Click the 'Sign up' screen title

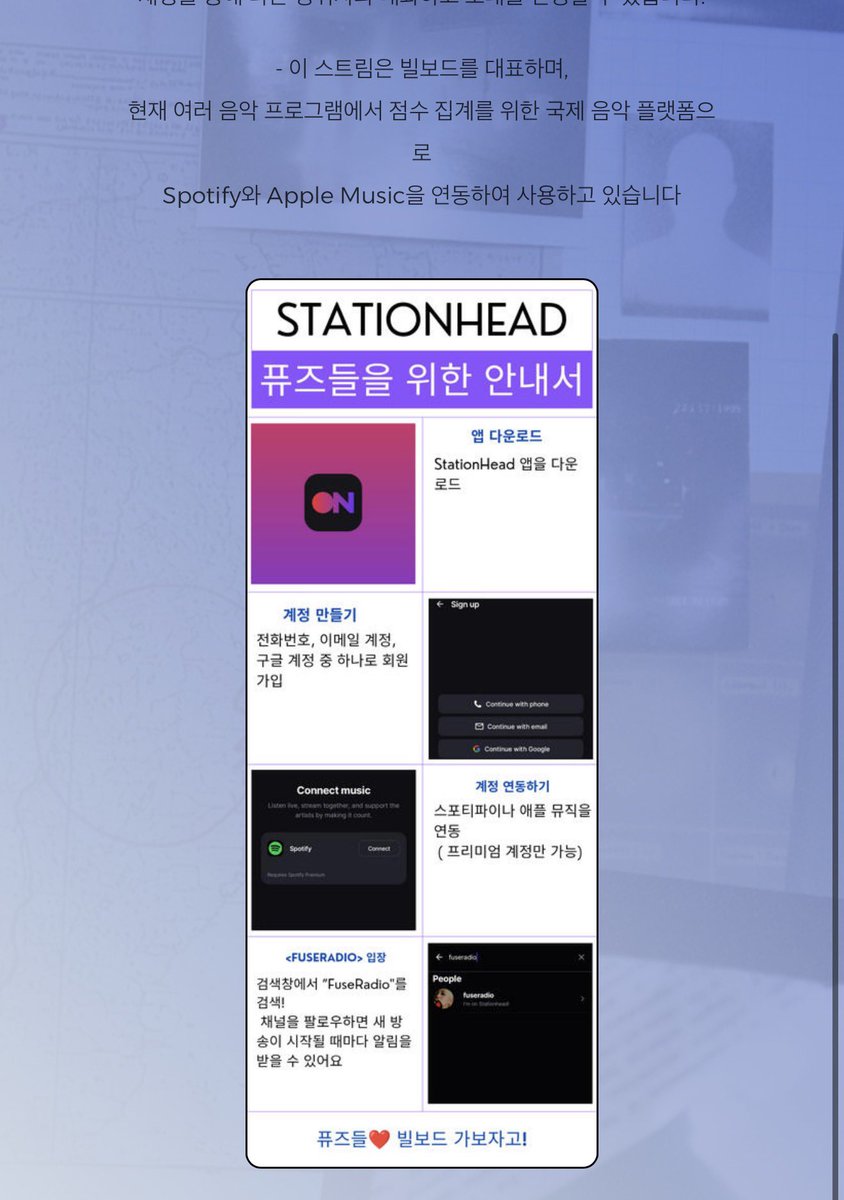point(465,604)
